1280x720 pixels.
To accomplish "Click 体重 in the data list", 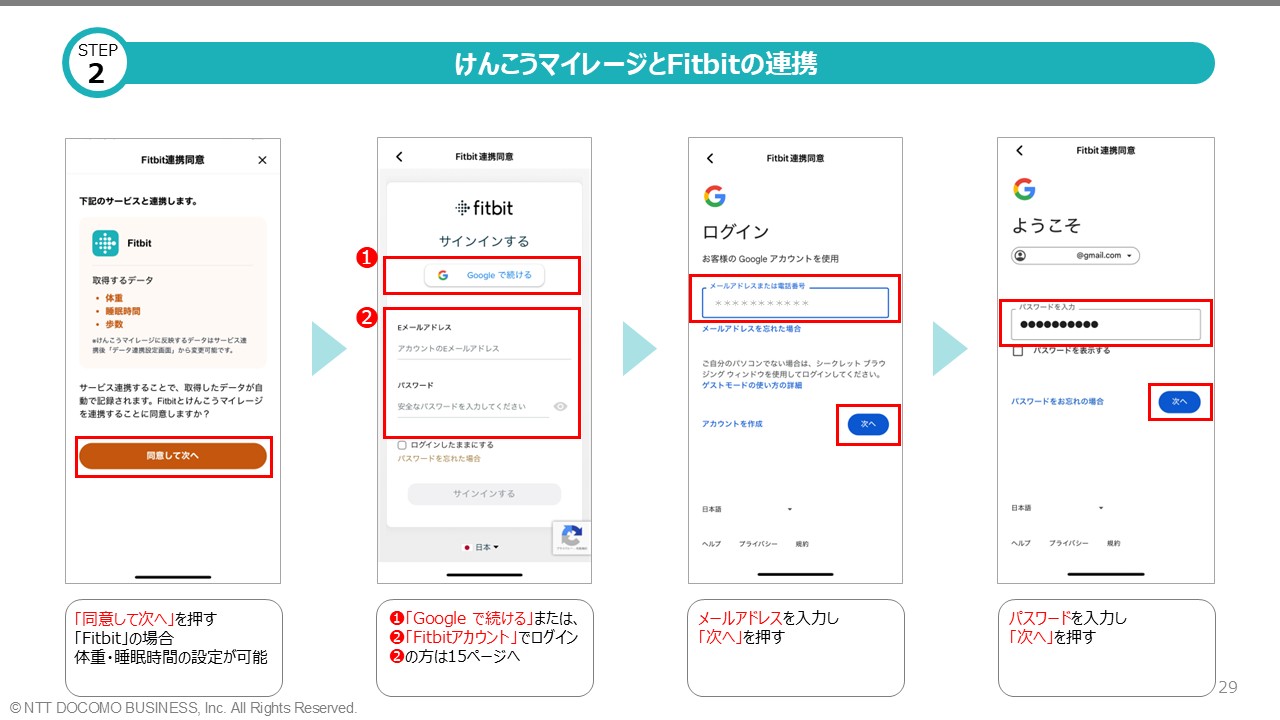I will pyautogui.click(x=113, y=298).
